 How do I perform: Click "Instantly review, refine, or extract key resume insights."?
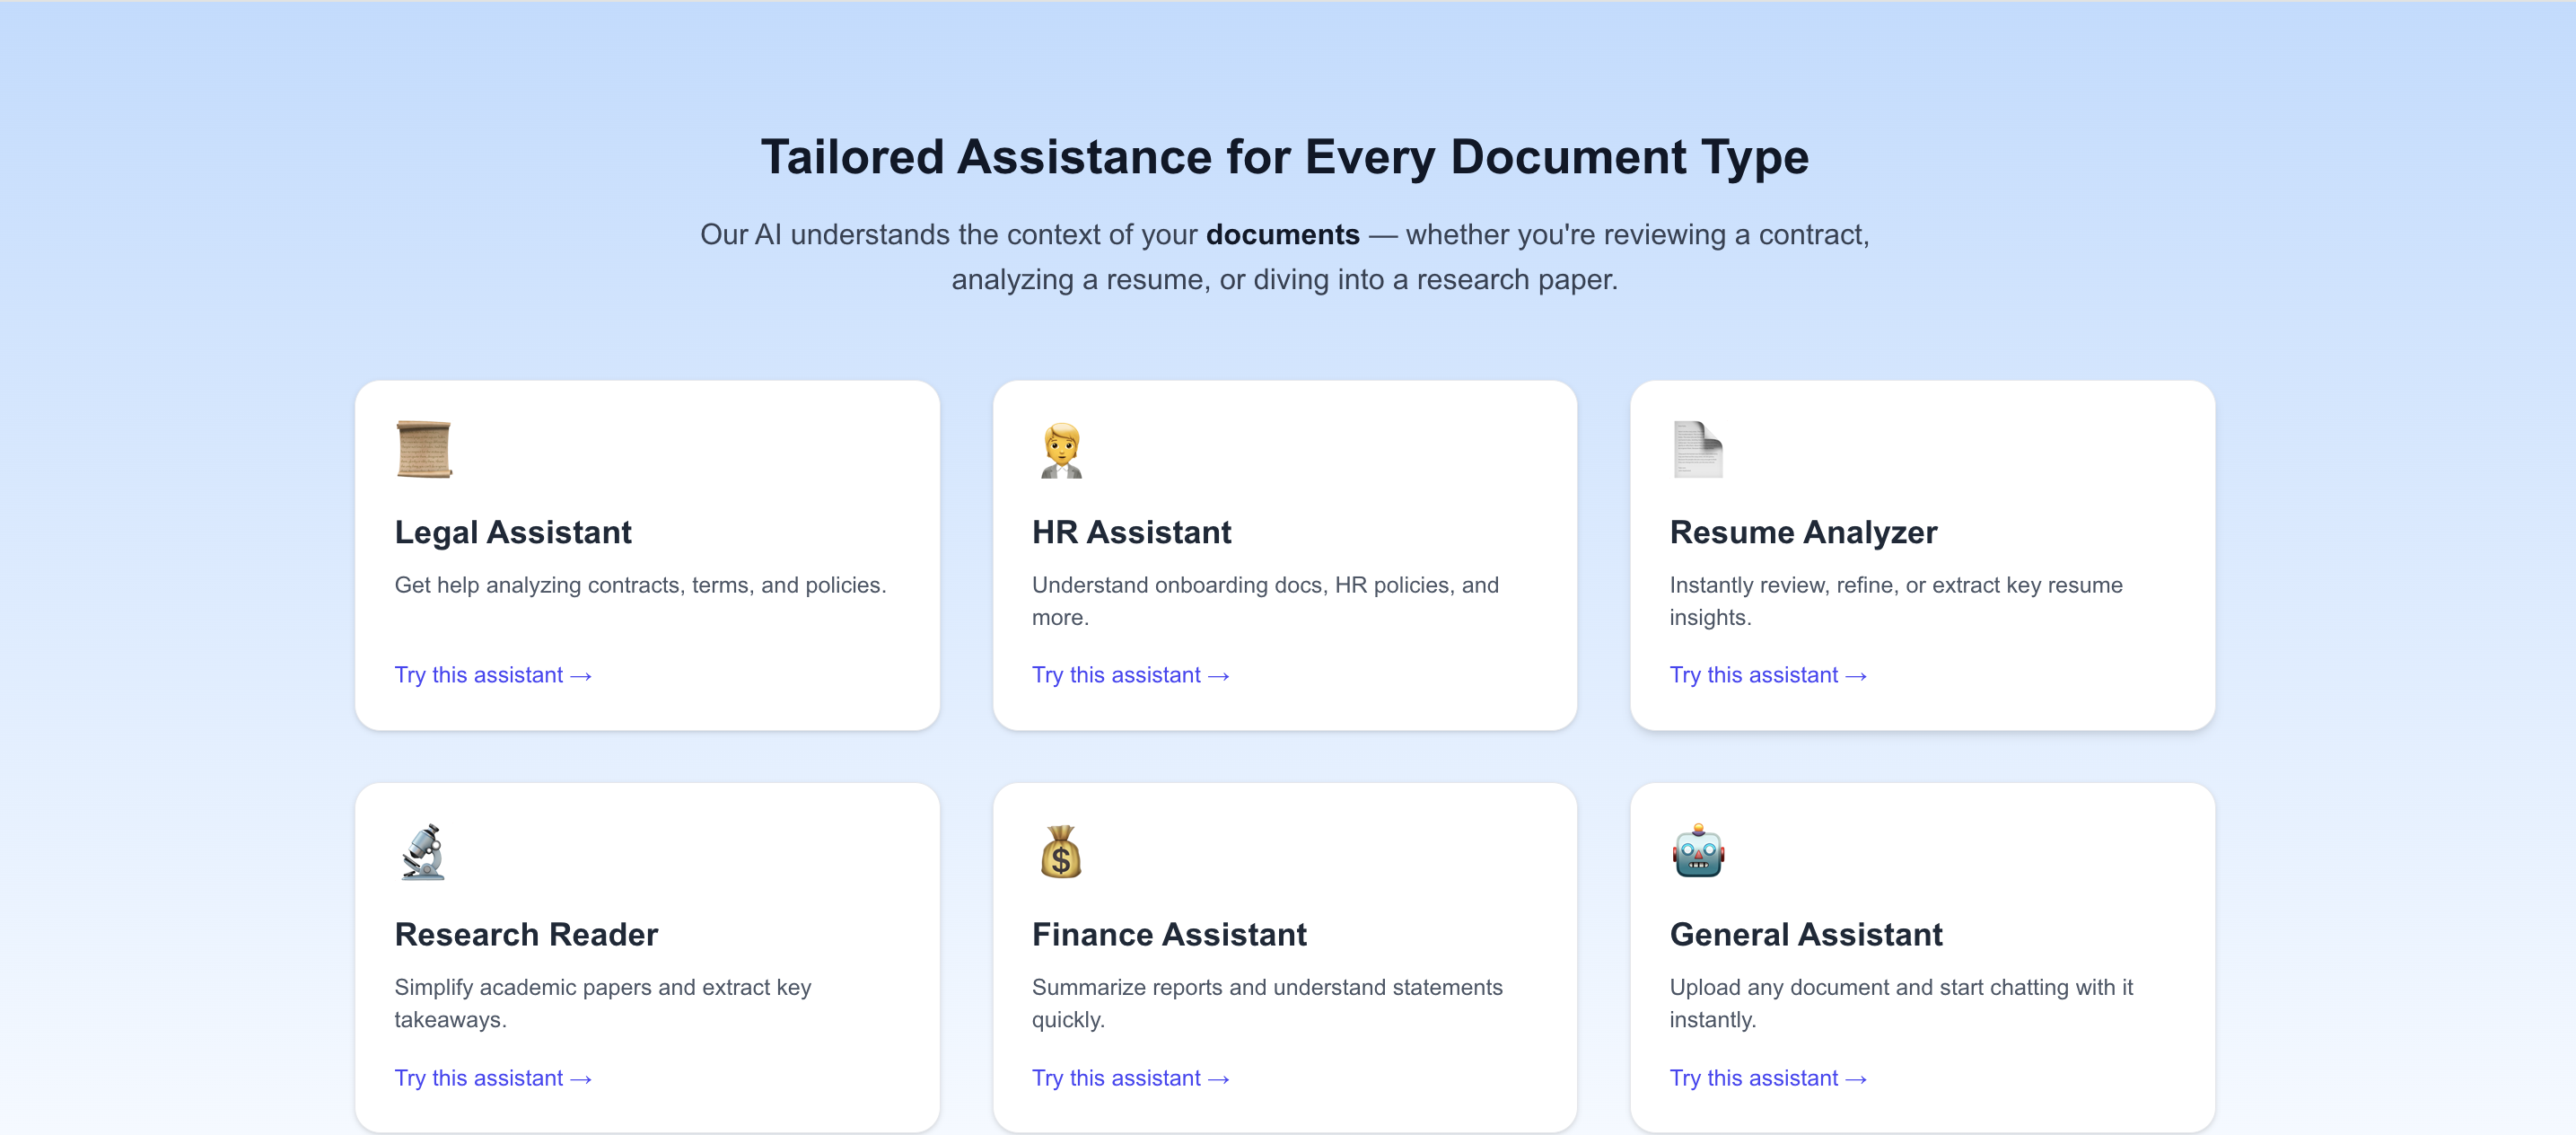[1896, 601]
